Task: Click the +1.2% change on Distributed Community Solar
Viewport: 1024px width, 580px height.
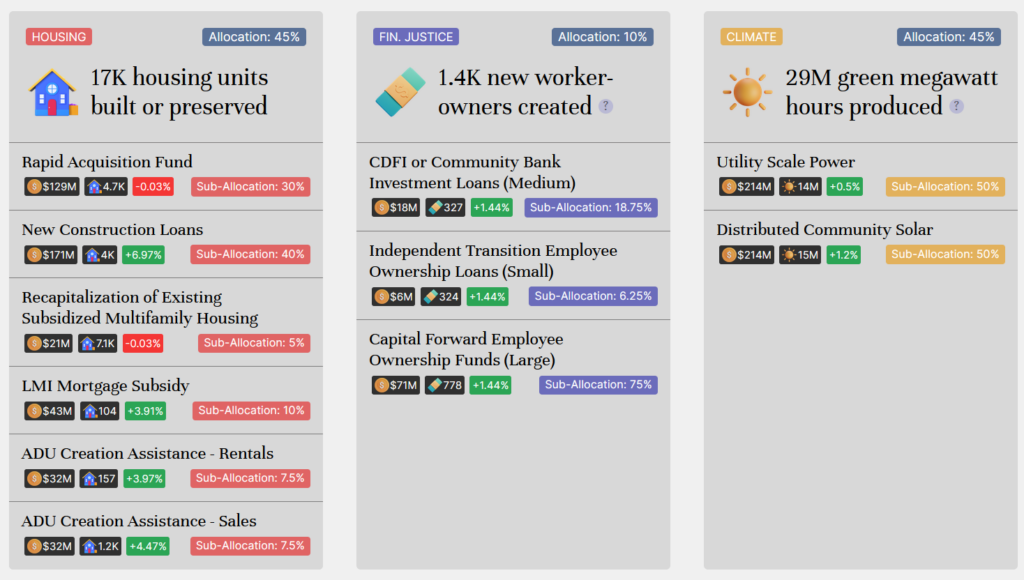Action: pos(844,255)
